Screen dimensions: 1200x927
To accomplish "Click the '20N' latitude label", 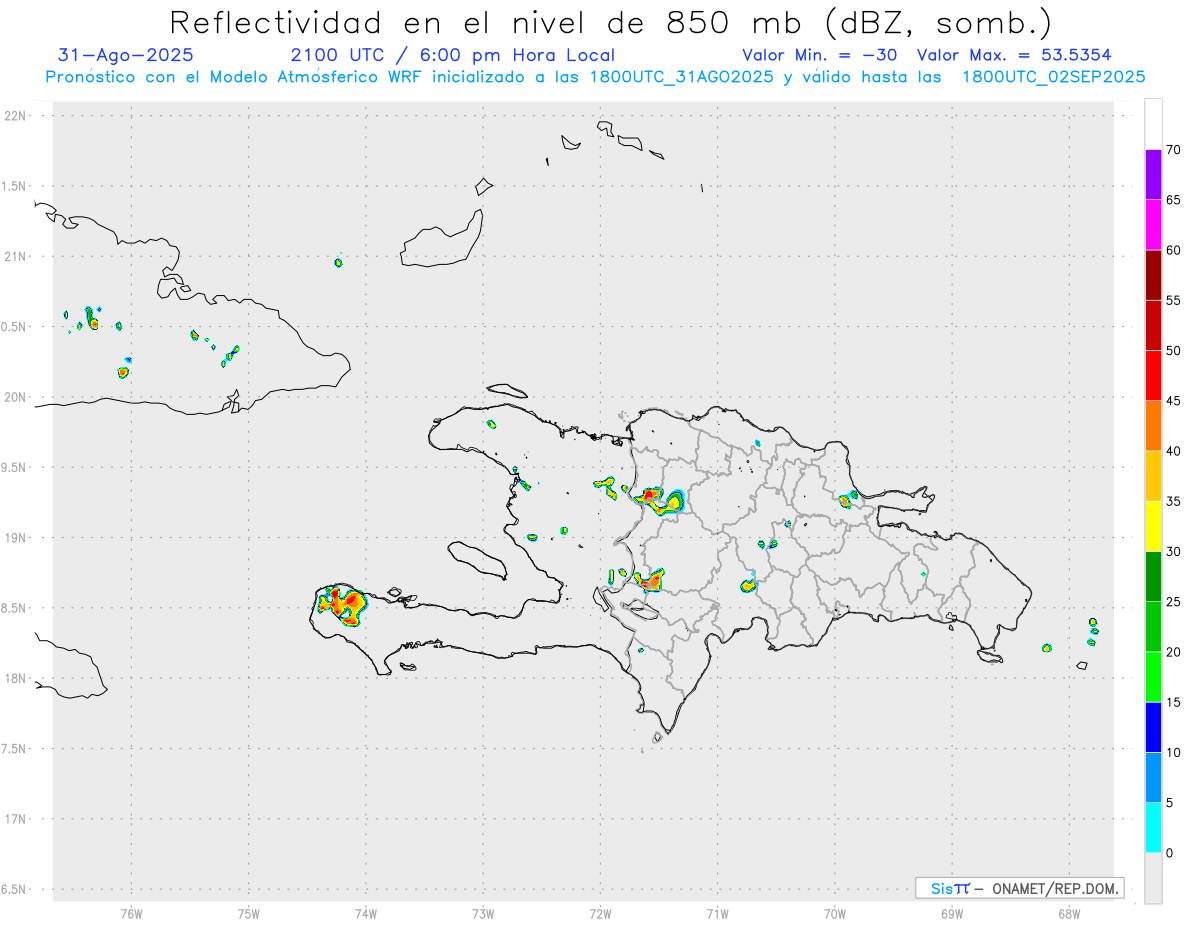I will point(17,397).
